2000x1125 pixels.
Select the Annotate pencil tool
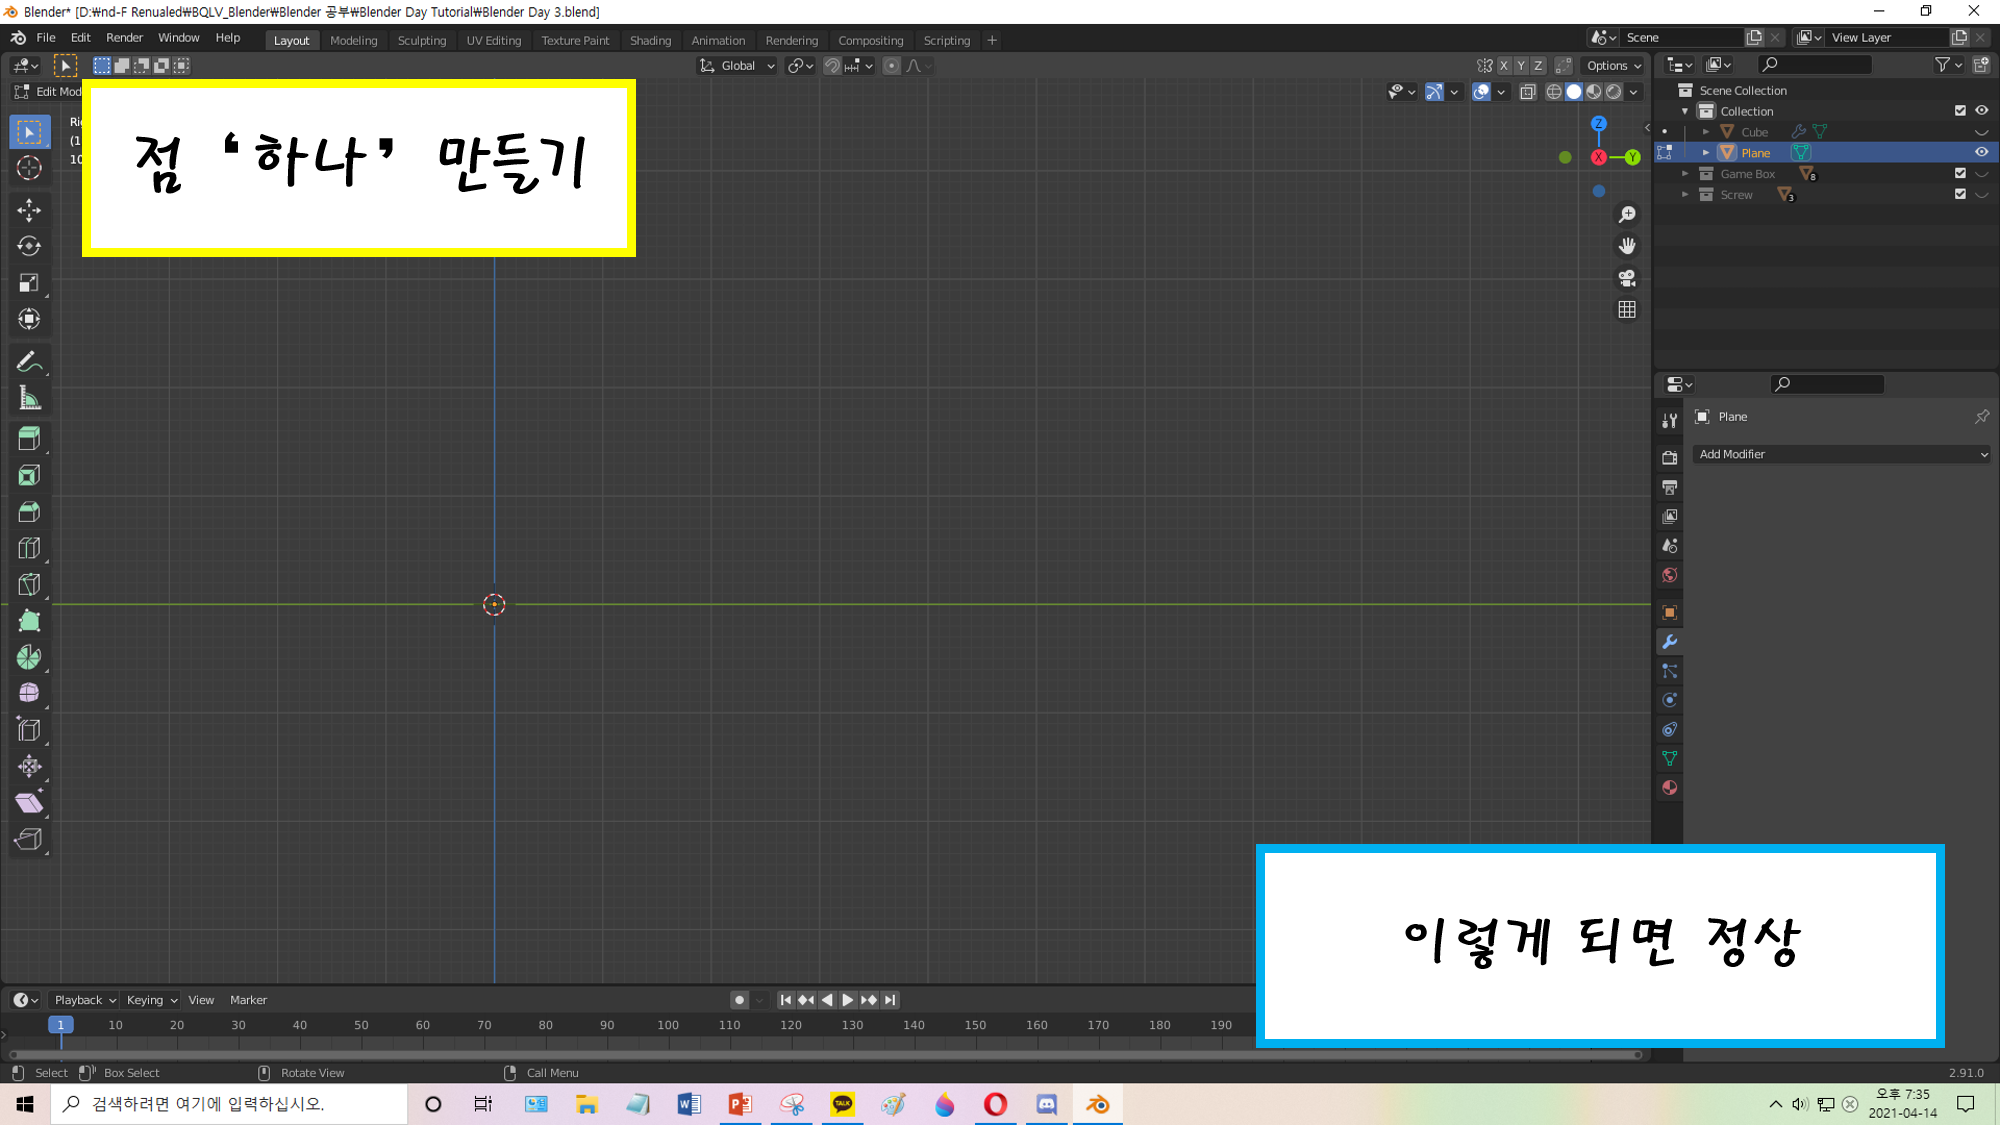pyautogui.click(x=29, y=362)
